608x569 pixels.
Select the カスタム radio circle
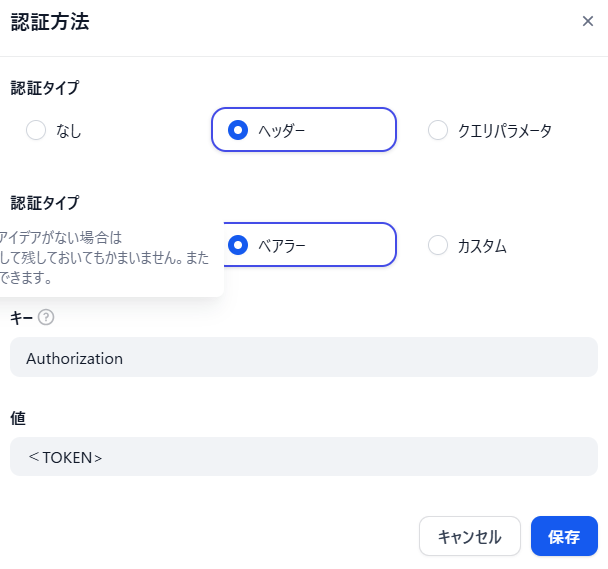[438, 245]
